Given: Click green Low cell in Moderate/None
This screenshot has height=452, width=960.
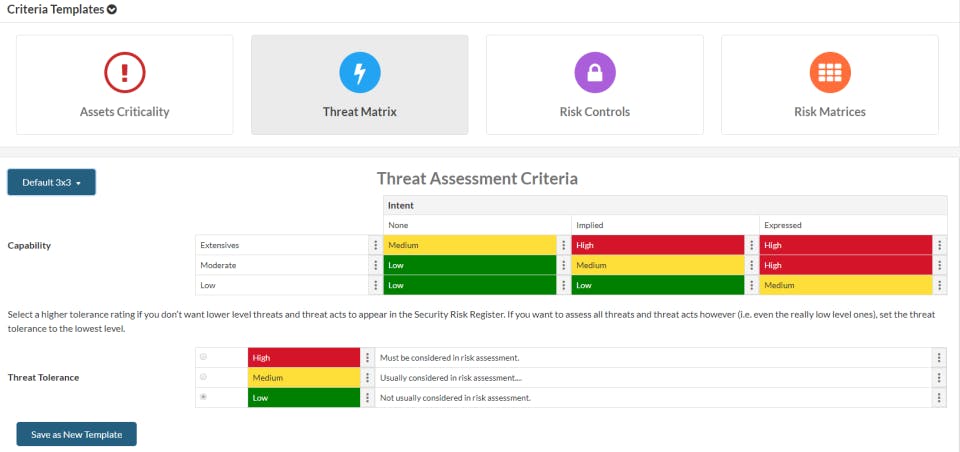Looking at the screenshot, I should tap(470, 265).
